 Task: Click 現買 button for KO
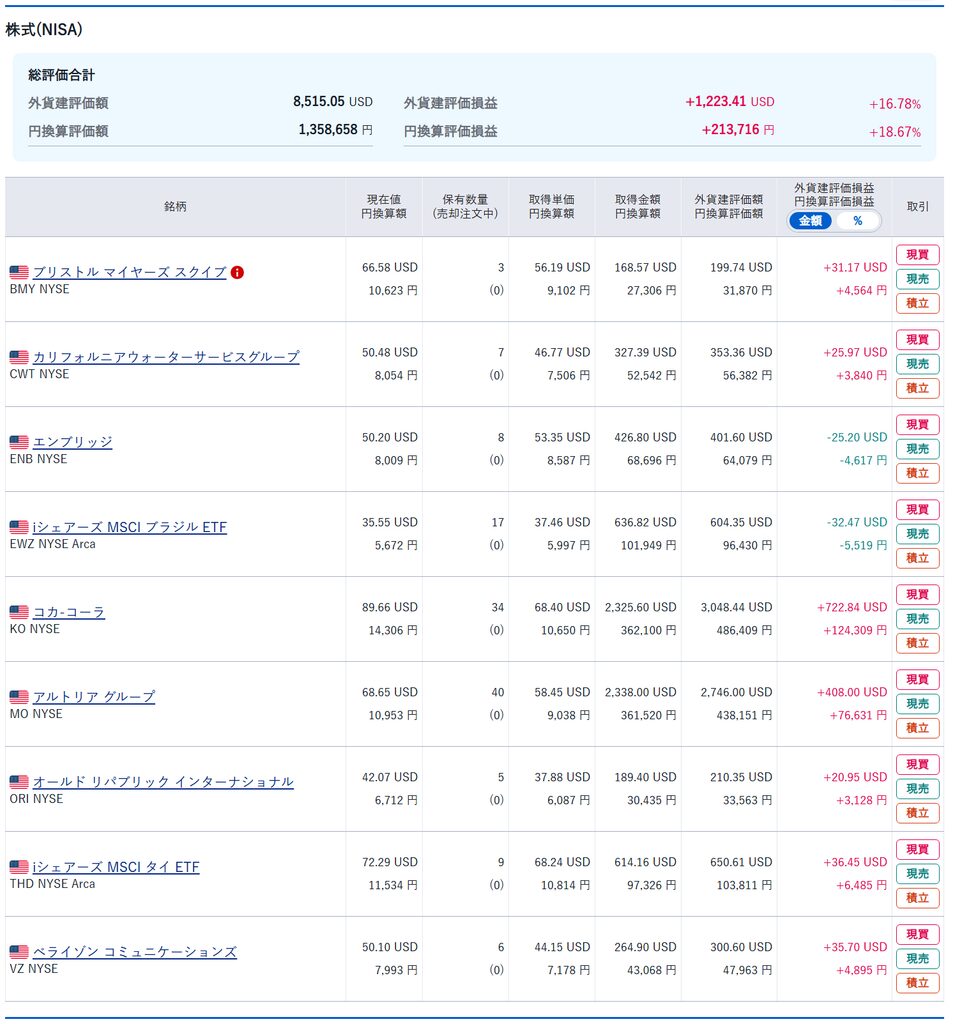click(917, 594)
